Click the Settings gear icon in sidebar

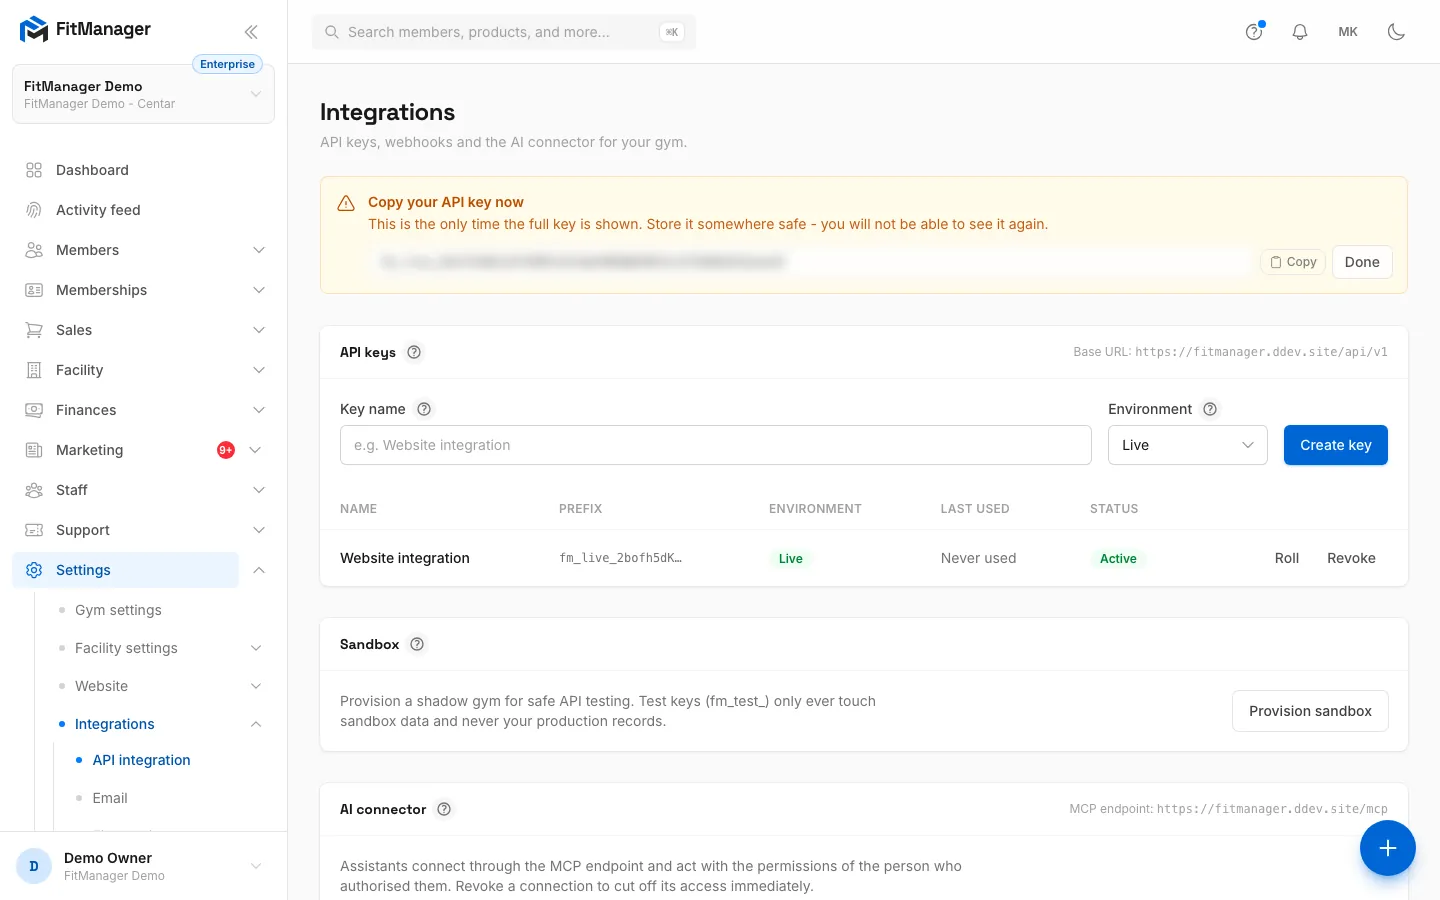[x=34, y=570]
